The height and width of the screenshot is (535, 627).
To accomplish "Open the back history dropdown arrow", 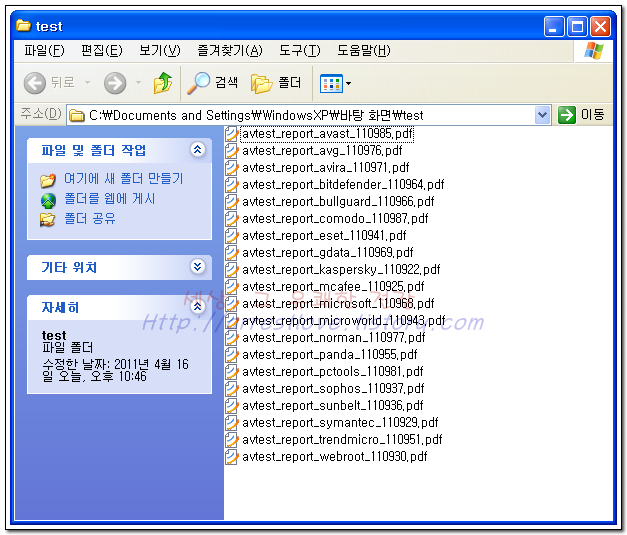I will click(87, 83).
